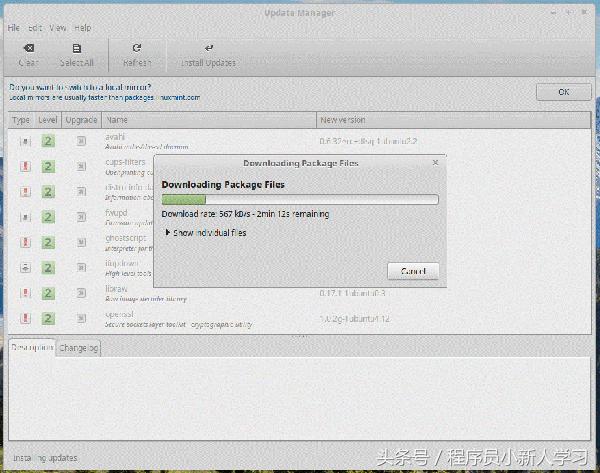
Task: Click the level 2 badge for fwupd
Action: tap(48, 217)
